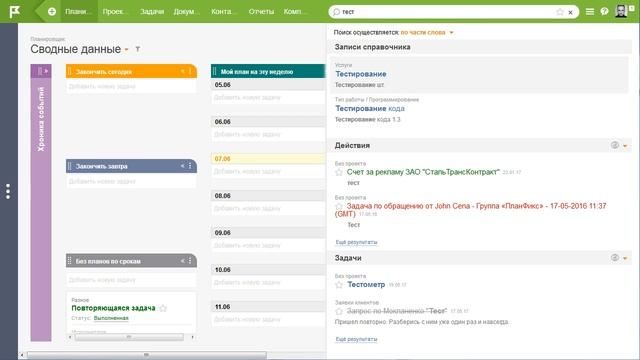This screenshot has width=640, height=360.
Task: Open Тестирование кода directory record
Action: tap(370, 109)
